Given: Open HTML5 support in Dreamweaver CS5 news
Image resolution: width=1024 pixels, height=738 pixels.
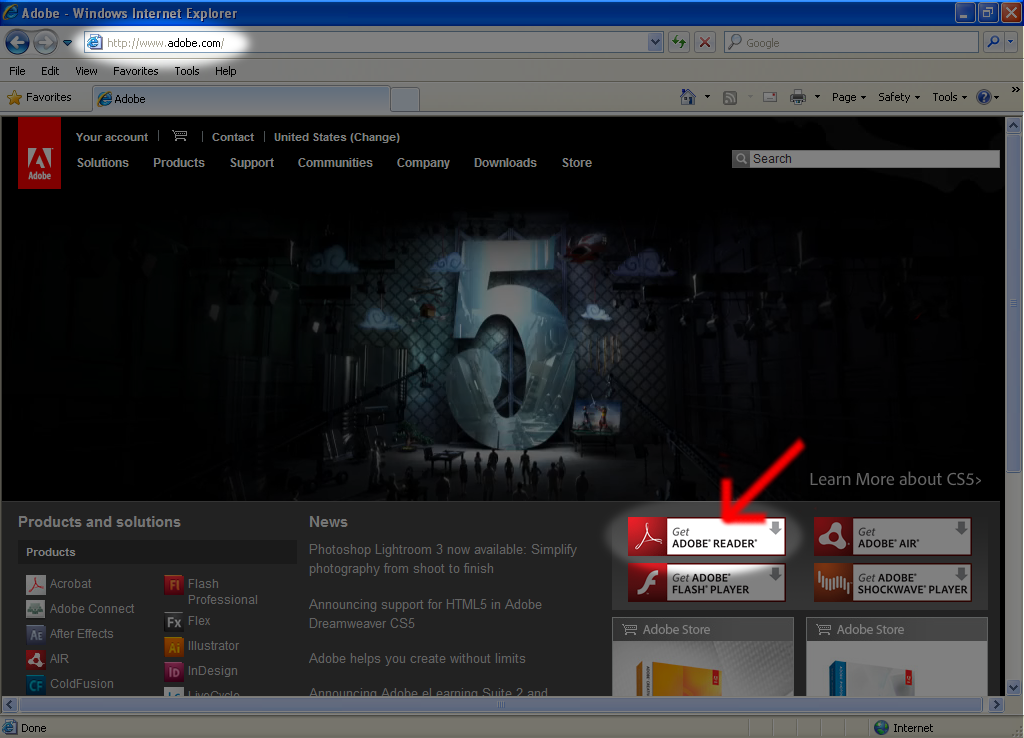Looking at the screenshot, I should (425, 614).
